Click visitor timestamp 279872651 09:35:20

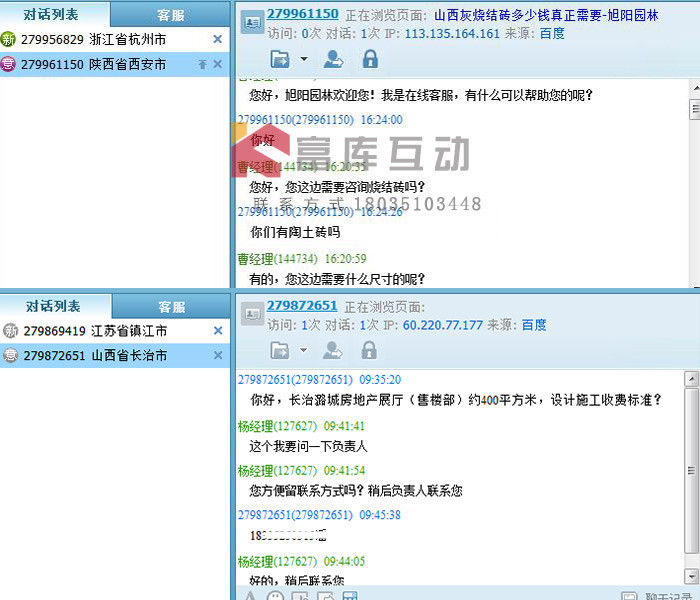point(320,379)
